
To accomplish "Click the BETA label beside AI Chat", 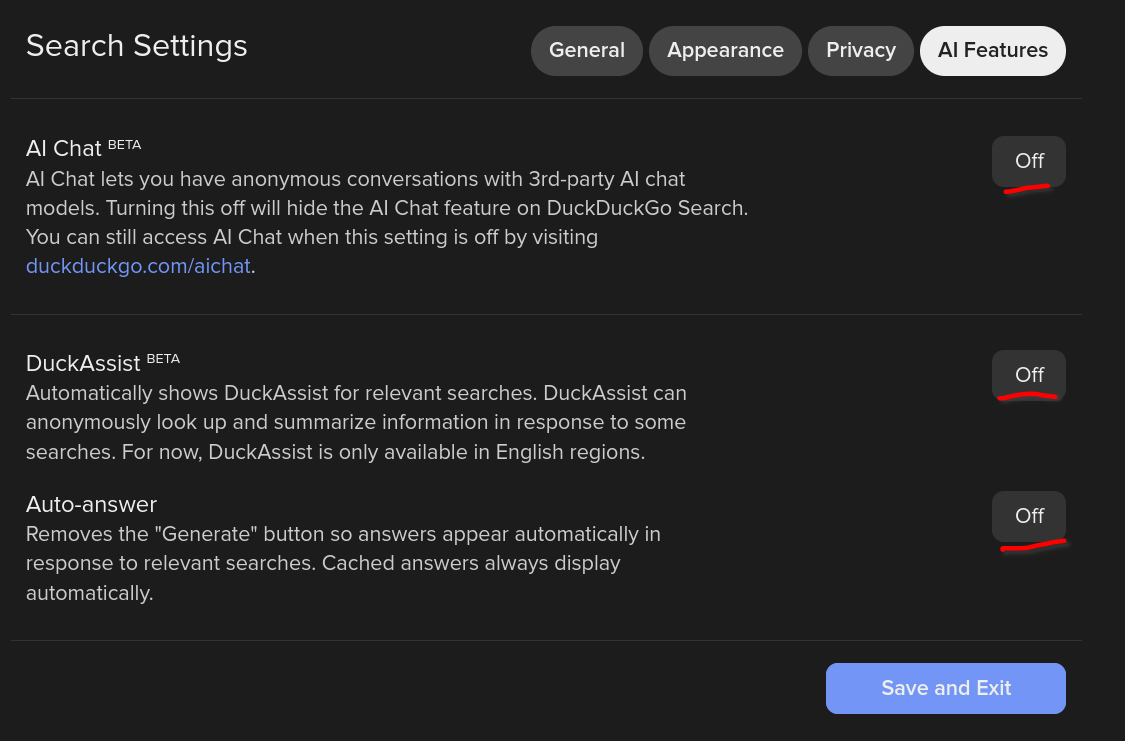I will tap(124, 145).
